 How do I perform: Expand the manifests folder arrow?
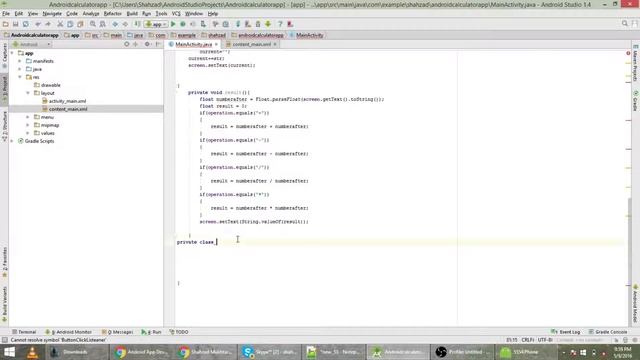point(20,61)
